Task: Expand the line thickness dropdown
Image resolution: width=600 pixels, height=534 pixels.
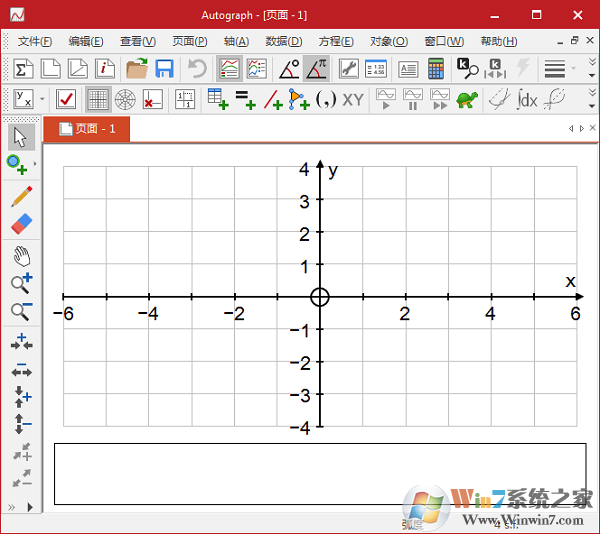Action: click(x=573, y=69)
